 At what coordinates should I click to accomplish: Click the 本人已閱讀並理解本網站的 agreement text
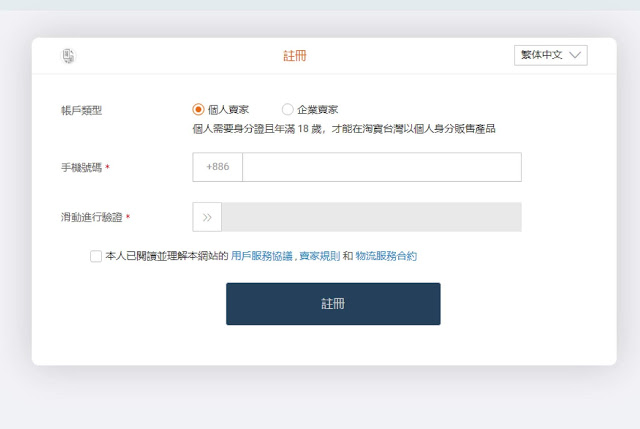pyautogui.click(x=166, y=256)
